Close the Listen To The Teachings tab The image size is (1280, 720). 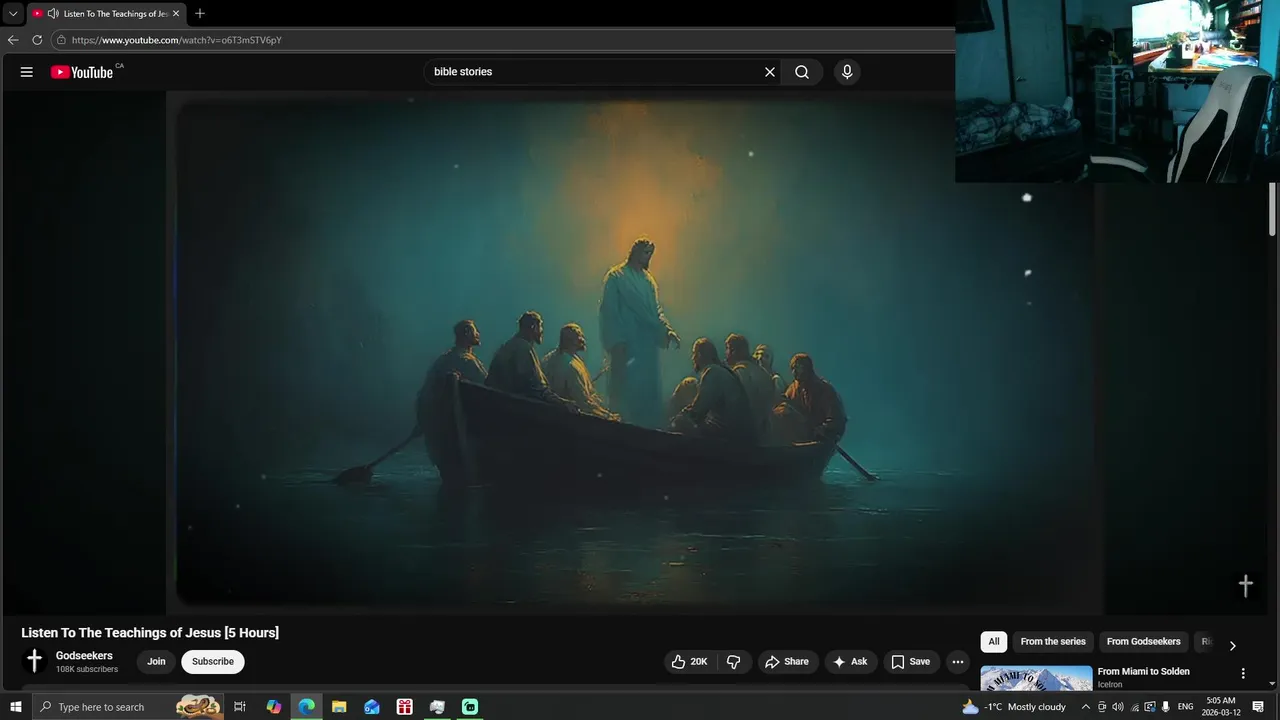click(176, 14)
